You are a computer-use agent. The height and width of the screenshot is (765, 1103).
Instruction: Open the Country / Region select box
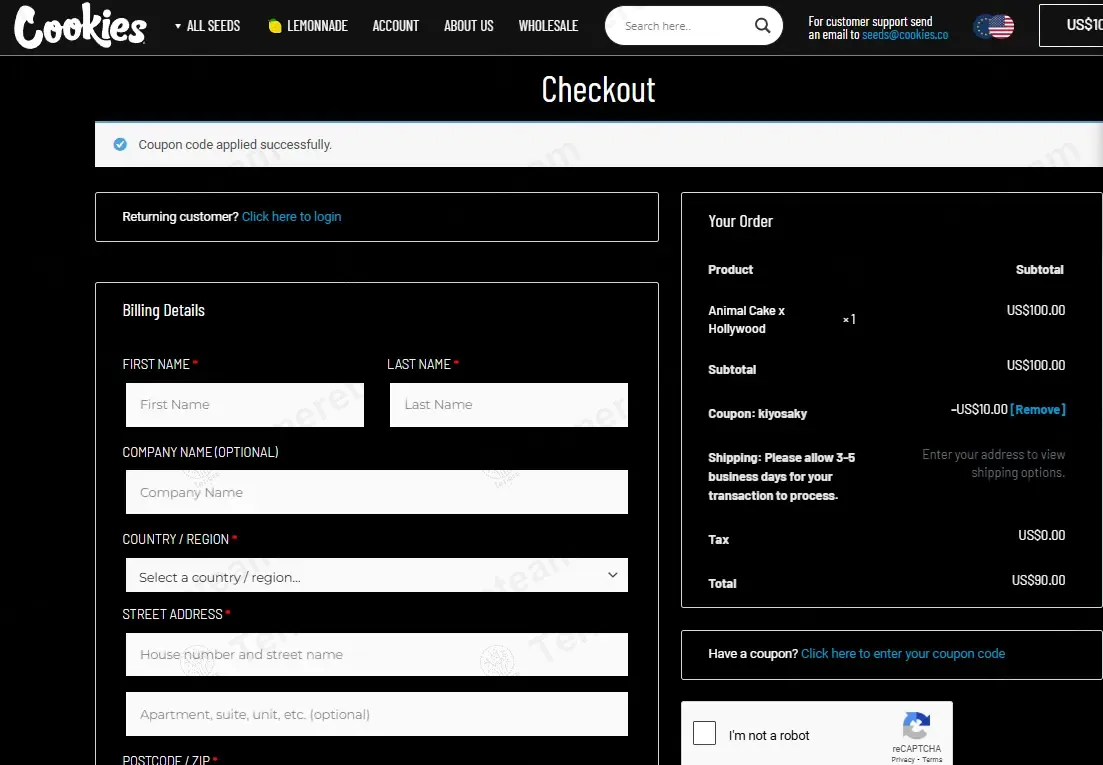376,575
